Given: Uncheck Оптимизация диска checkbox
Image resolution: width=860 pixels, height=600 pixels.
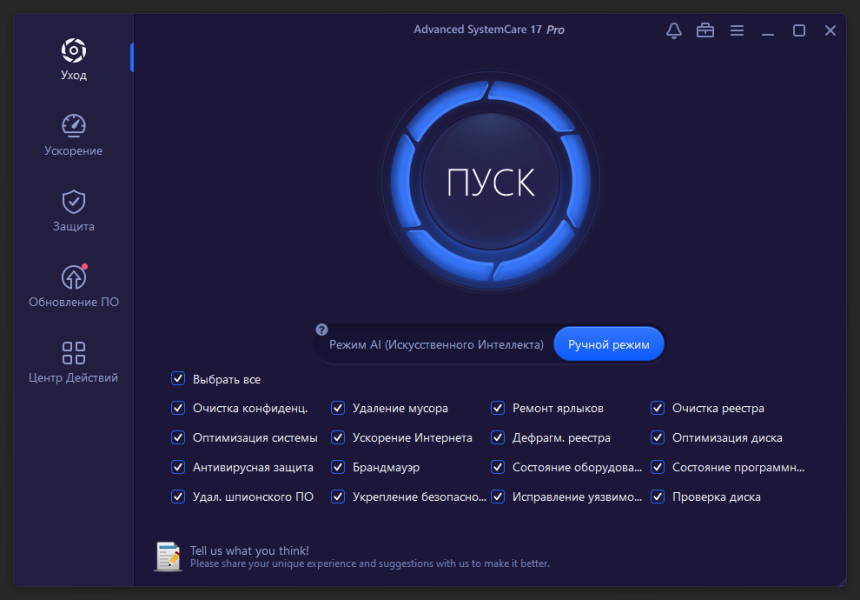Looking at the screenshot, I should [x=658, y=438].
